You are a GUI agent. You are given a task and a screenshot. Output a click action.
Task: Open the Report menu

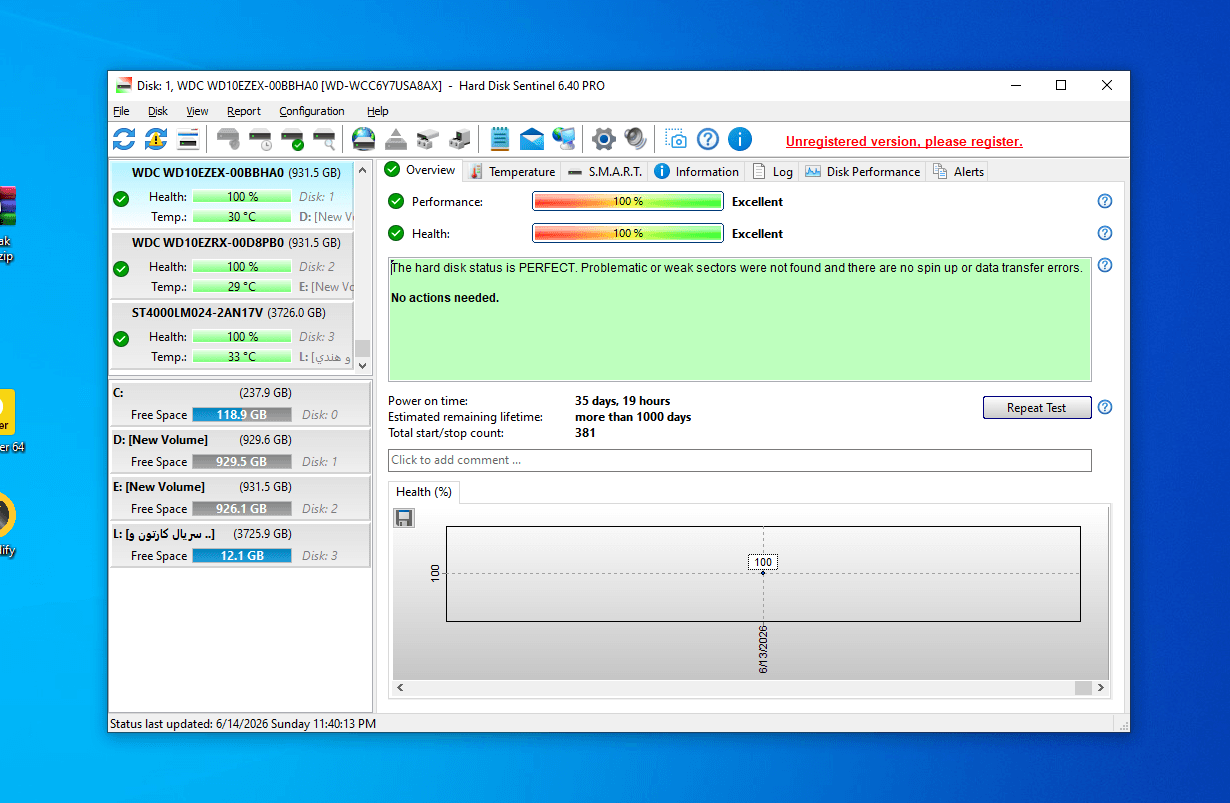[x=244, y=111]
